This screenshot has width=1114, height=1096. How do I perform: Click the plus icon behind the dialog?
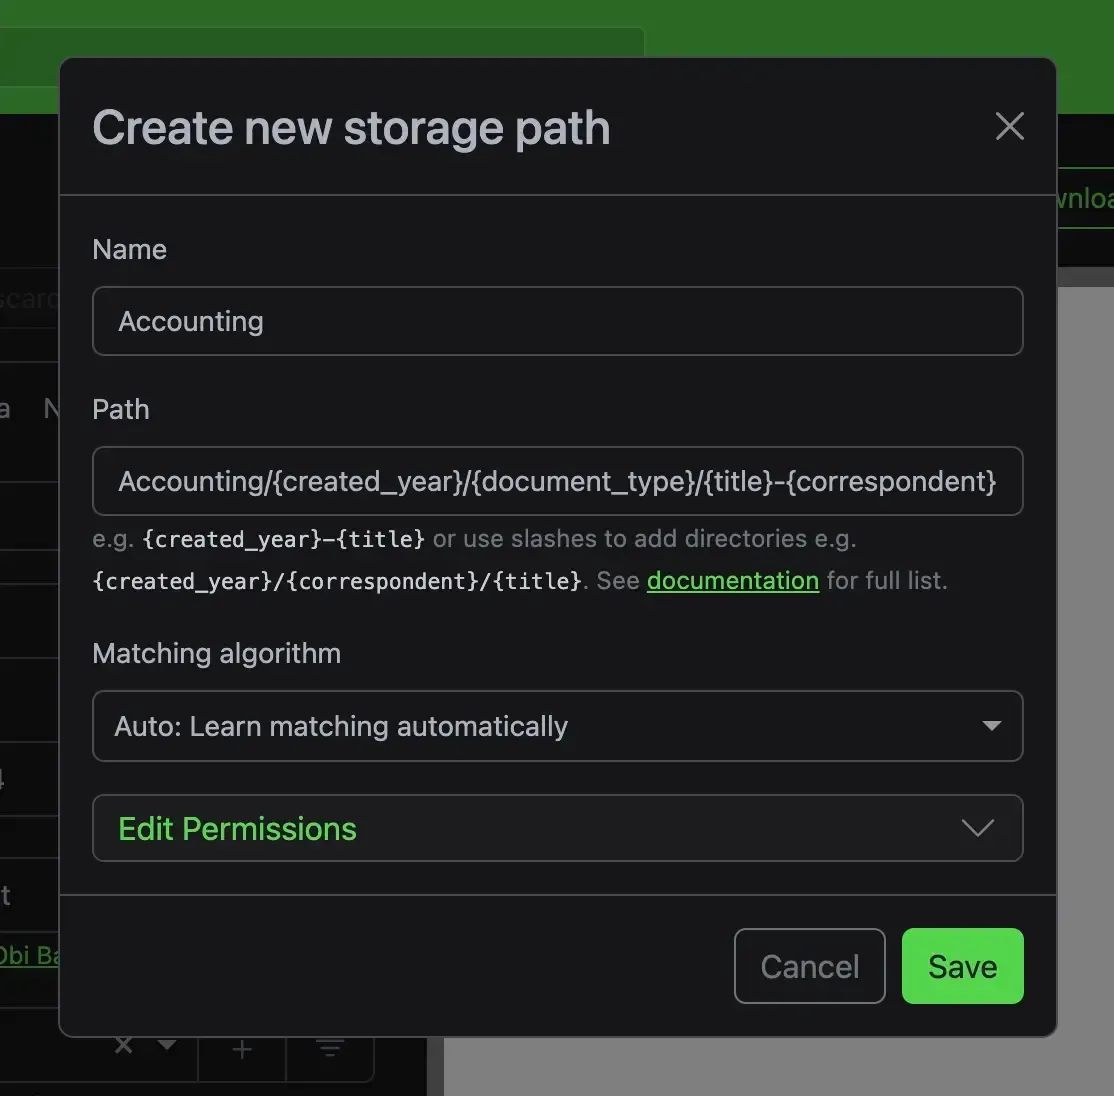(242, 1049)
